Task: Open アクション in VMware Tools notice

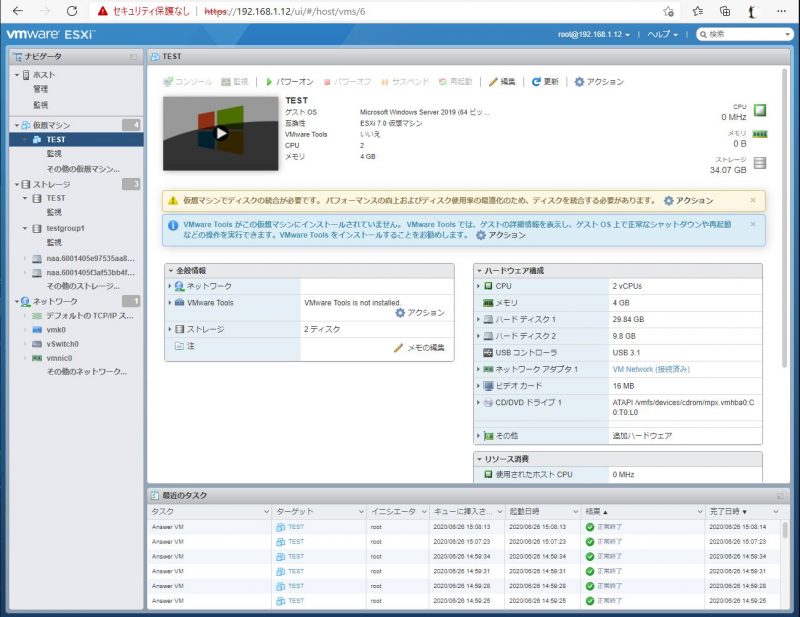Action: 501,235
